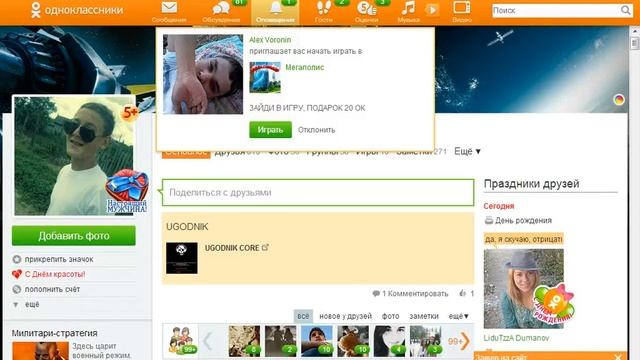Viewport: 640px width, 360px height.
Task: Open LiduTzzA Dumanov's birthday photo
Action: [524, 289]
